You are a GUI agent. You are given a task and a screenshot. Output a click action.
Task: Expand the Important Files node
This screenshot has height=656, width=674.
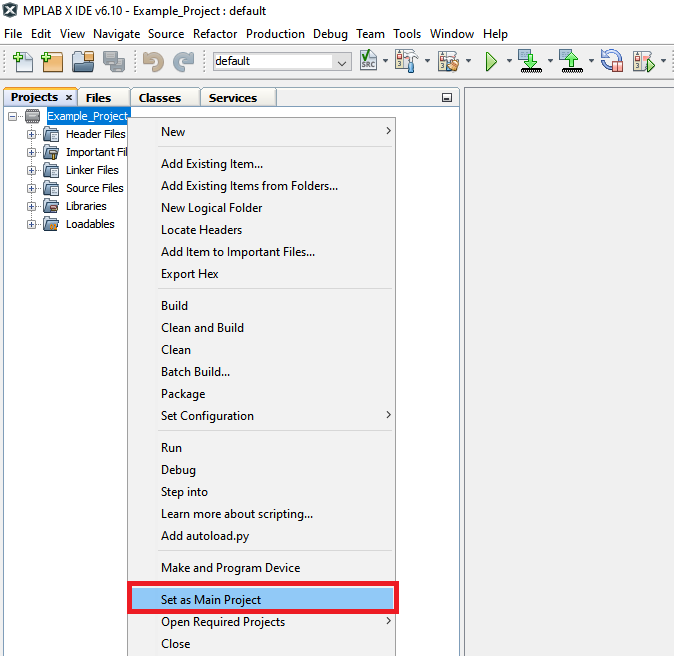click(31, 152)
